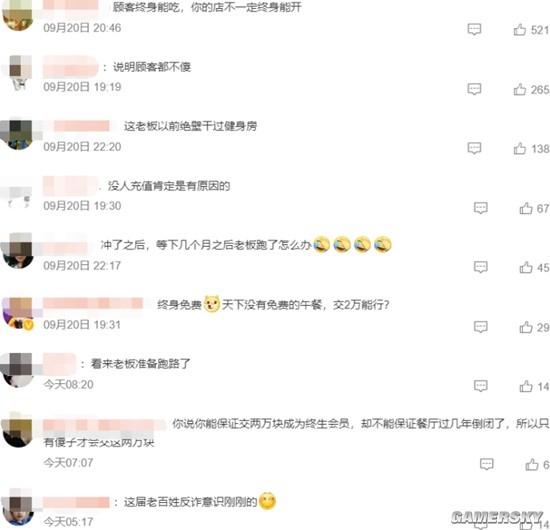Screen dimensions: 550x530
Task: Like the comment with 265 likes
Action: [x=519, y=89]
